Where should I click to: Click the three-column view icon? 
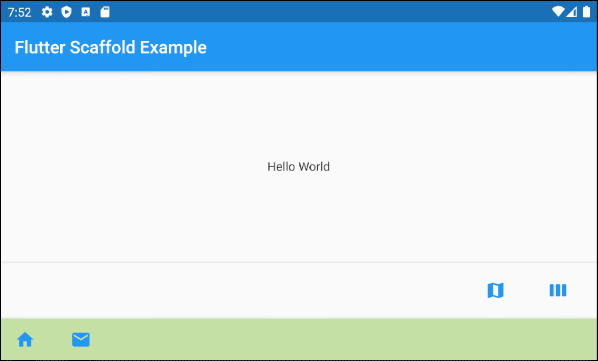click(558, 290)
